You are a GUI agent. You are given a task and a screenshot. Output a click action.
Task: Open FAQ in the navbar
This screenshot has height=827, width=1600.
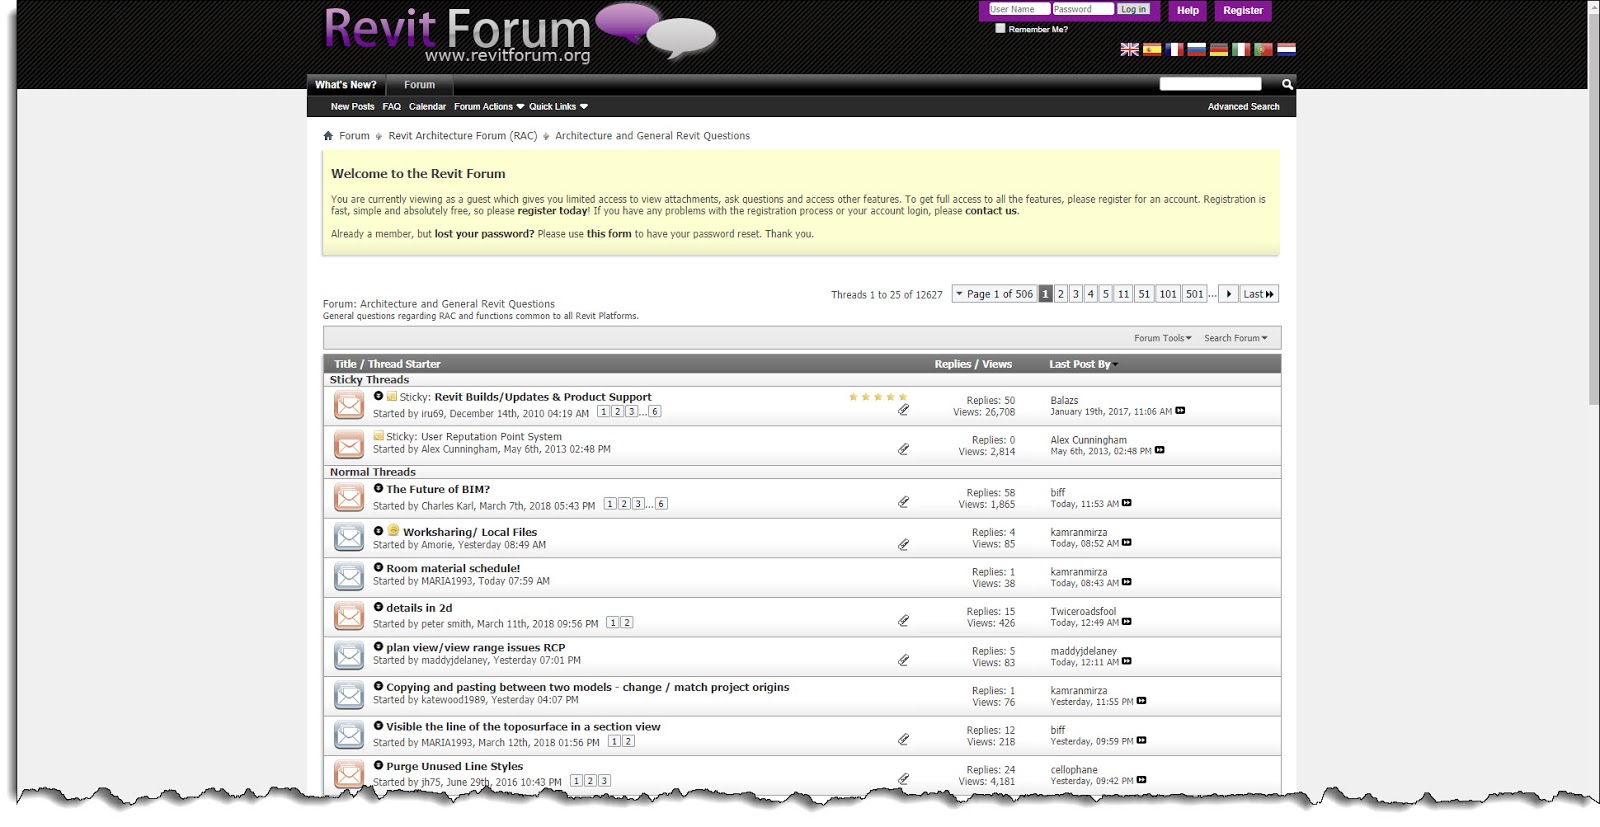click(x=392, y=106)
